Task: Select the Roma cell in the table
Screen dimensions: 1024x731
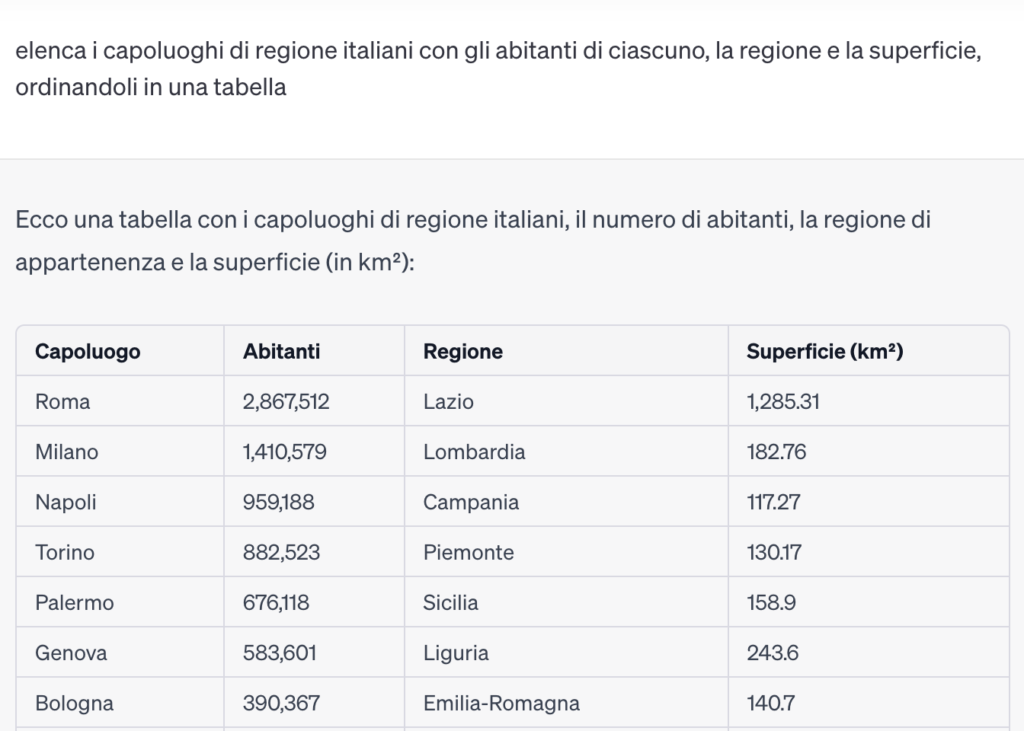Action: point(63,402)
